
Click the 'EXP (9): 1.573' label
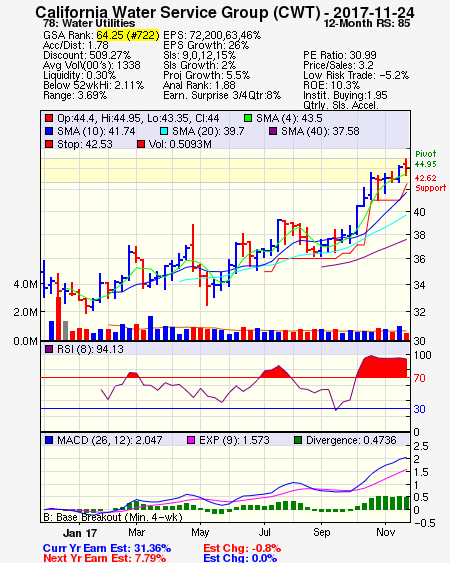(234, 440)
